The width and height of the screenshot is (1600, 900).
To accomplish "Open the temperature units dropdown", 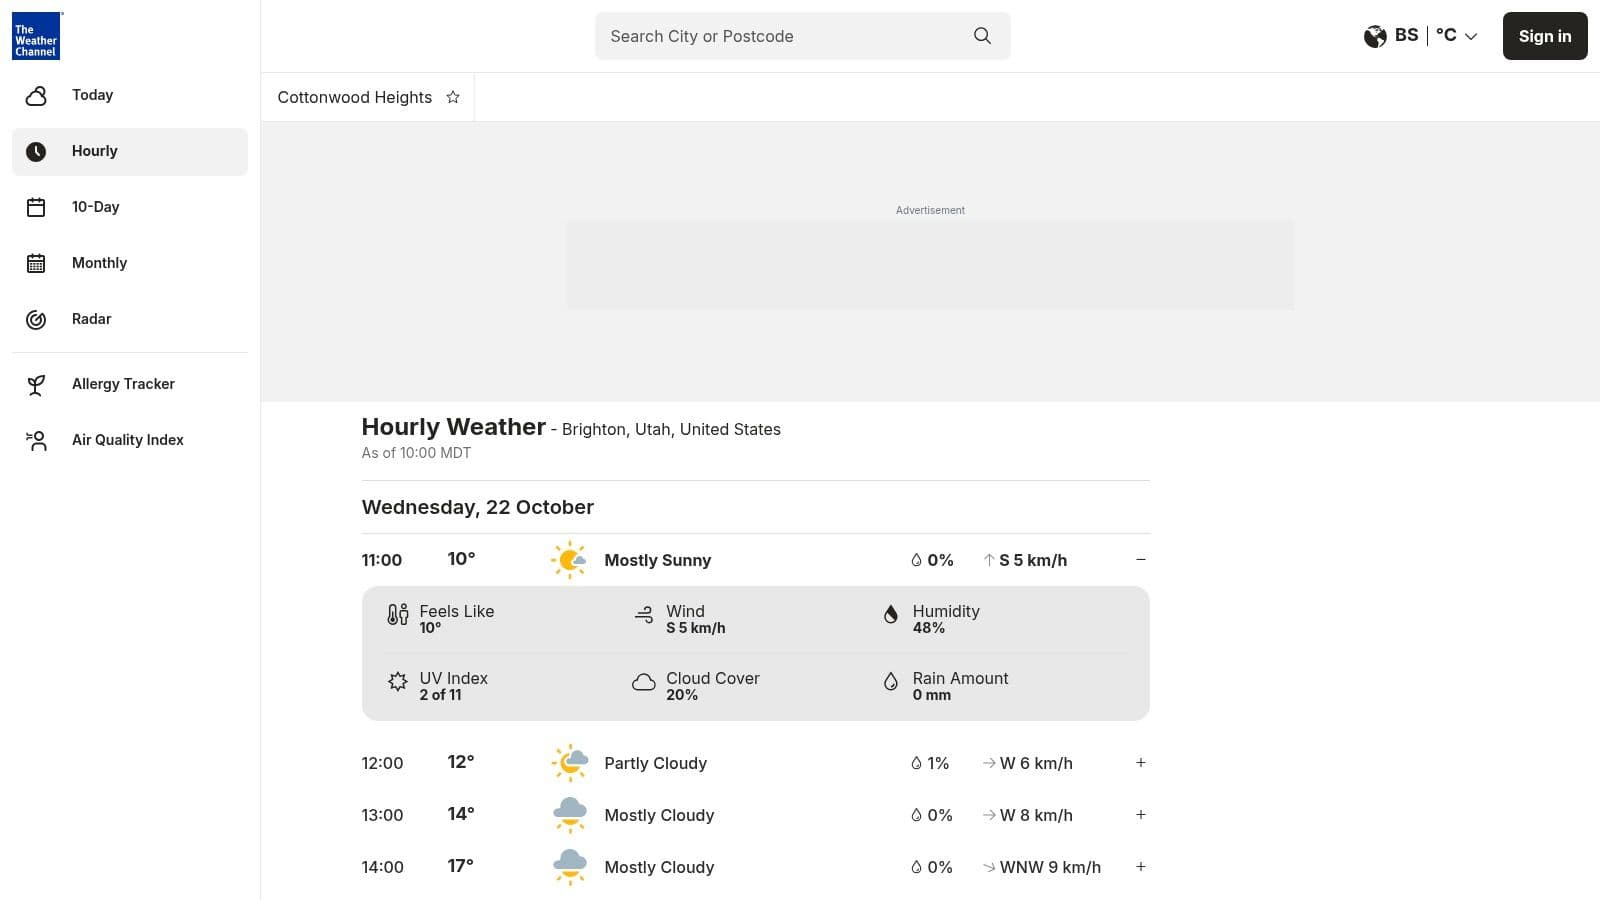I will coord(1454,36).
